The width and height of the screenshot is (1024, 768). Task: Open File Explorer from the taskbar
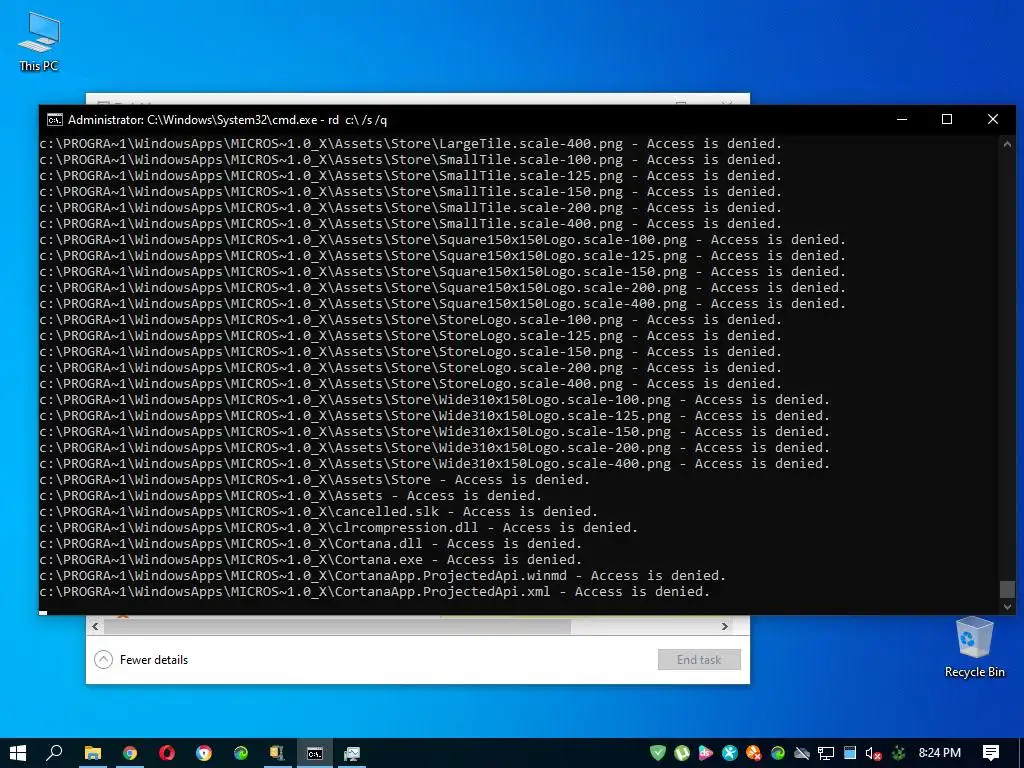(93, 753)
